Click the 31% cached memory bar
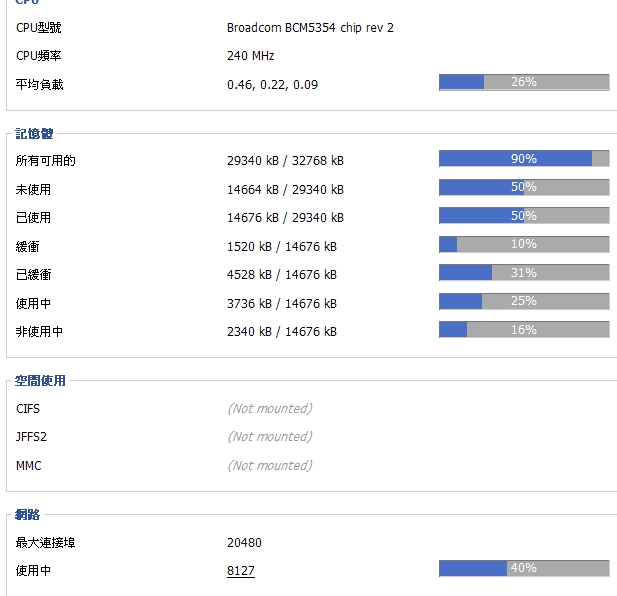The width and height of the screenshot is (617, 596). click(524, 273)
